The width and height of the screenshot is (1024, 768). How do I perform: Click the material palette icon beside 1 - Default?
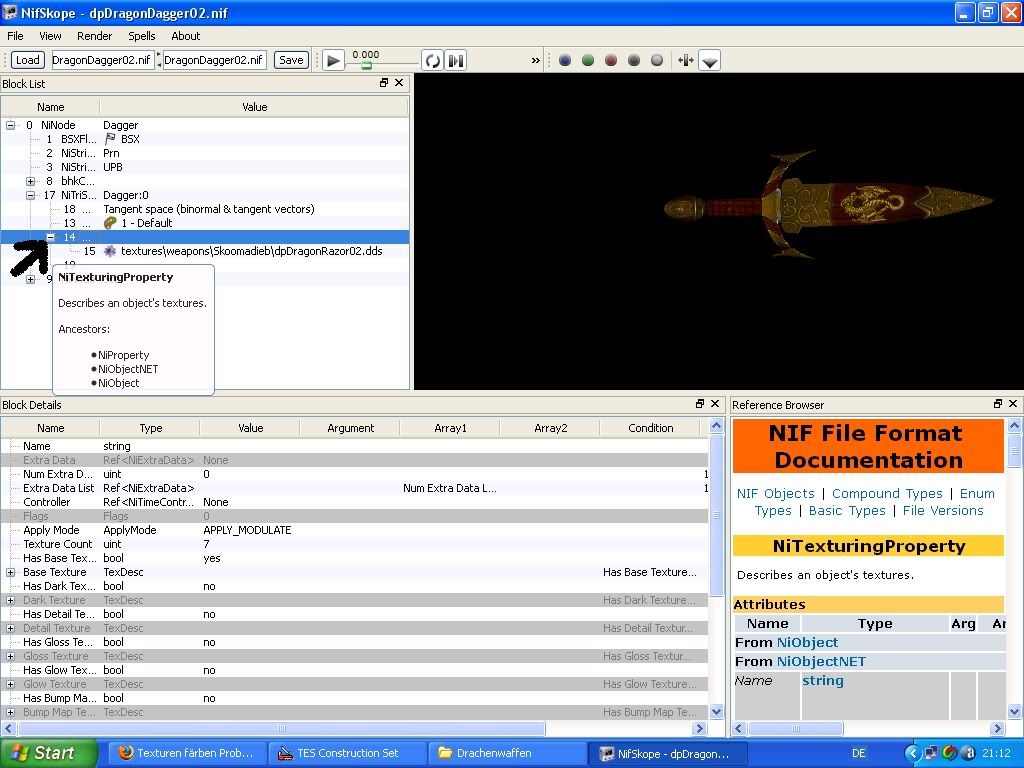click(x=110, y=223)
